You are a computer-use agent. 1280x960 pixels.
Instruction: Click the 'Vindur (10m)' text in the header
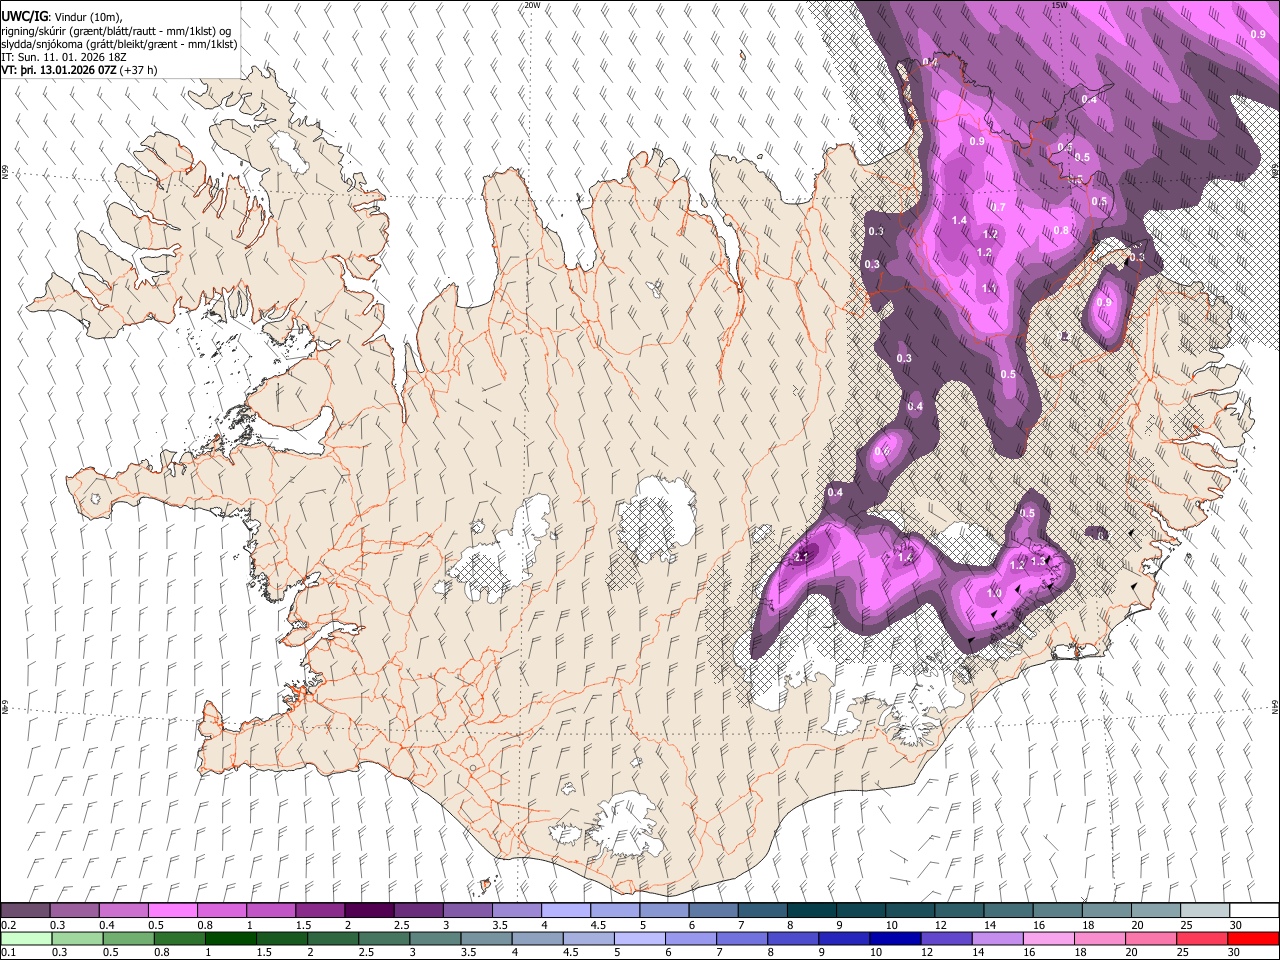pos(88,17)
